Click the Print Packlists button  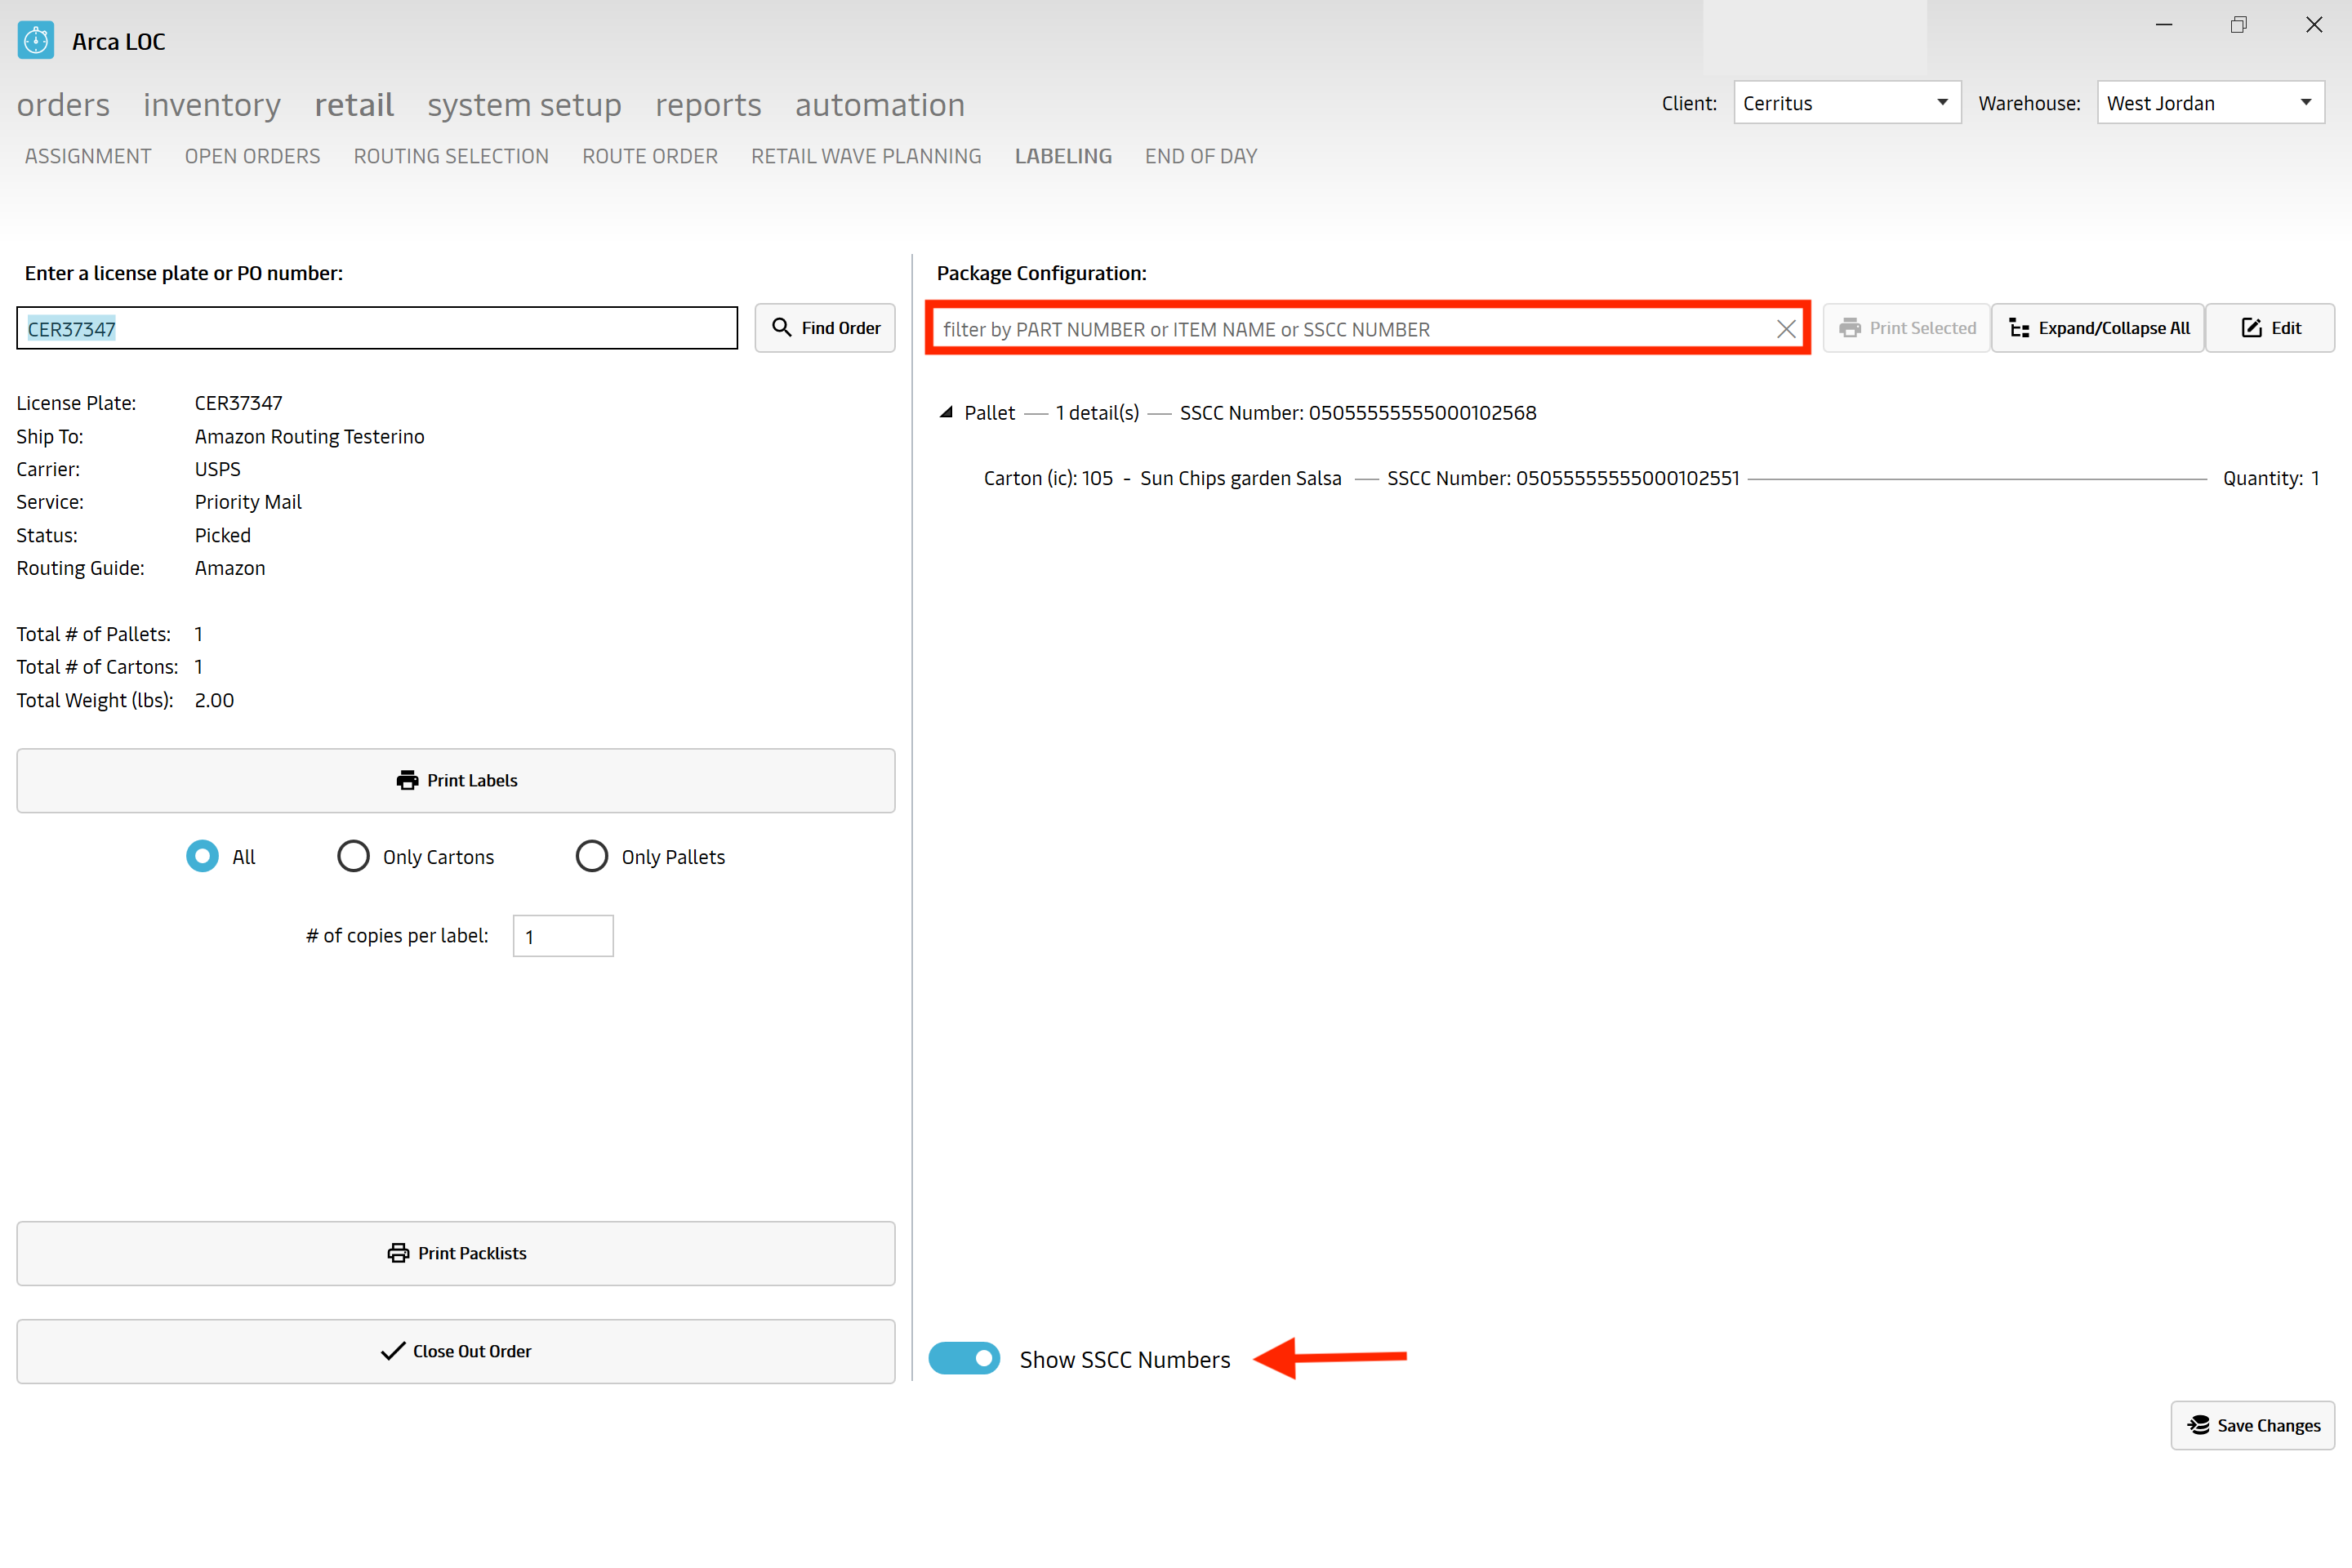point(456,1253)
